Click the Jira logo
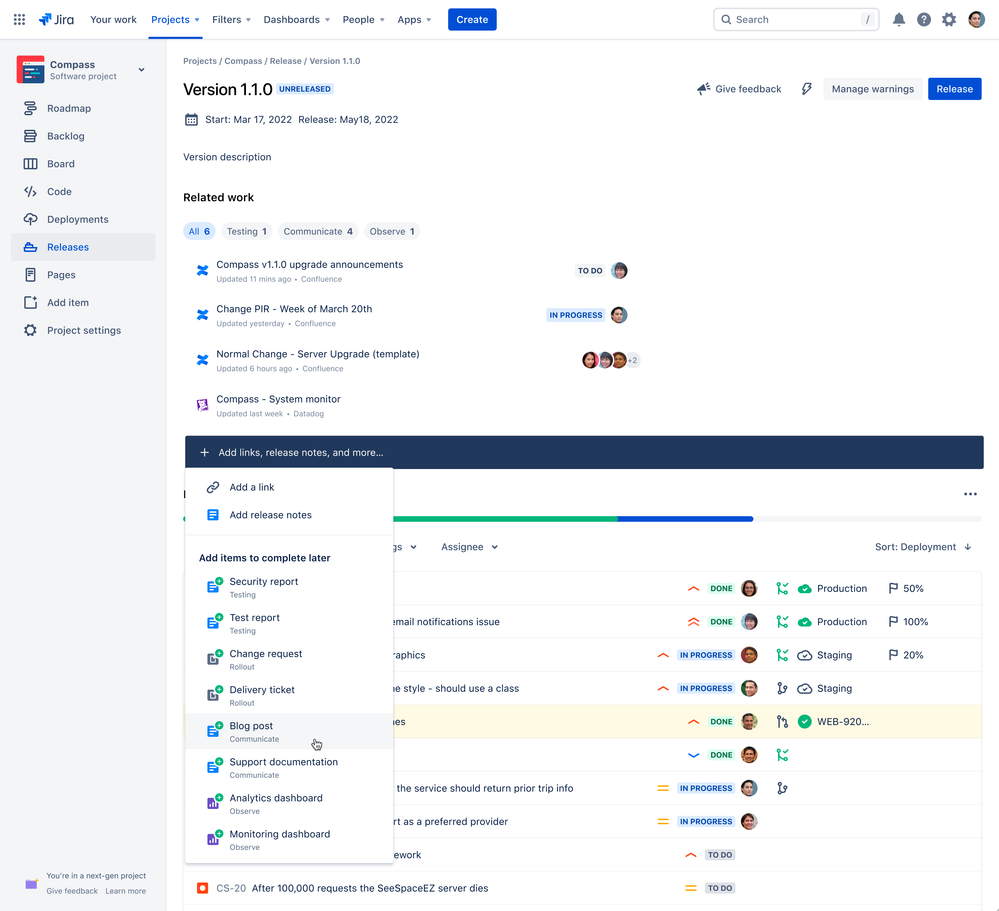 point(56,19)
